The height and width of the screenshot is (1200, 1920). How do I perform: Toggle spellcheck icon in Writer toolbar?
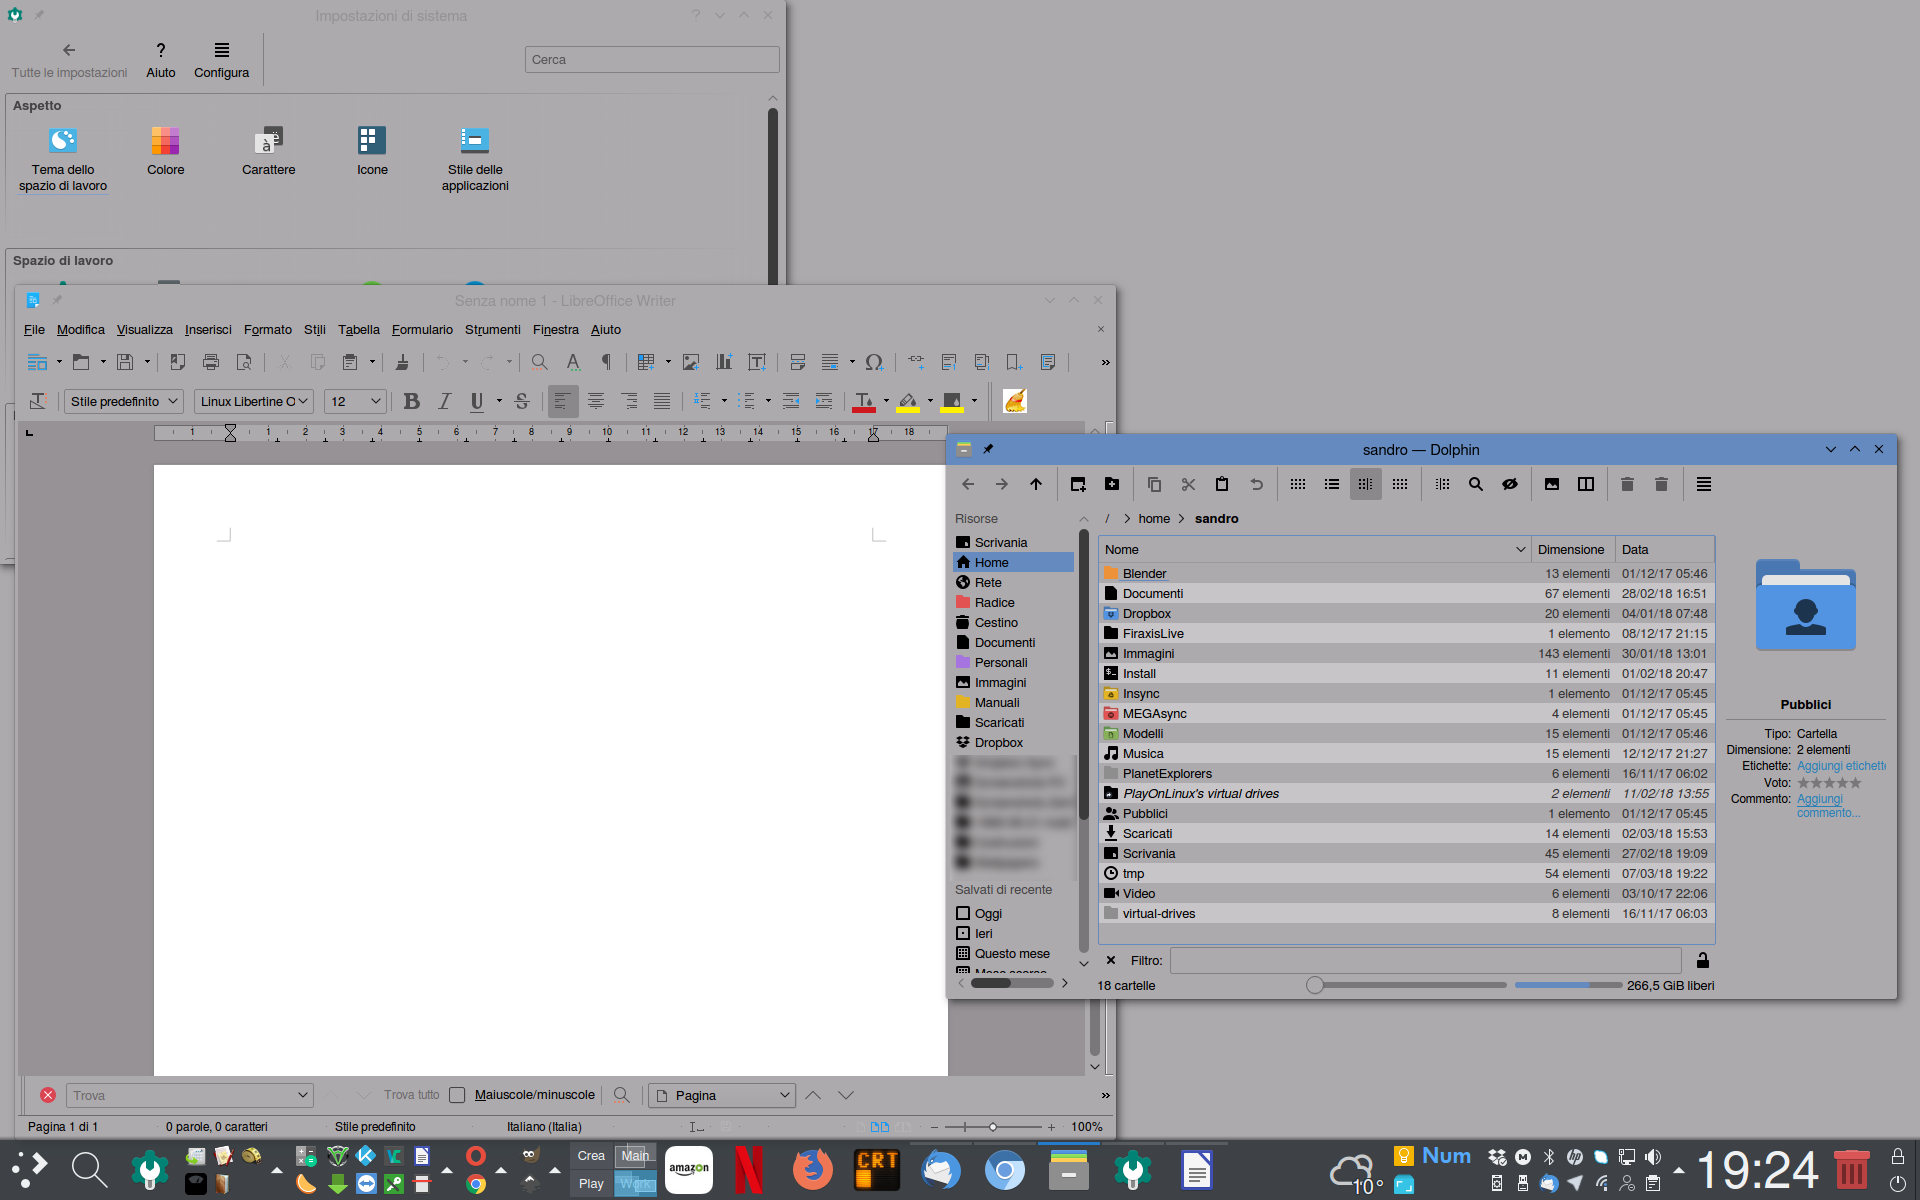tap(573, 362)
